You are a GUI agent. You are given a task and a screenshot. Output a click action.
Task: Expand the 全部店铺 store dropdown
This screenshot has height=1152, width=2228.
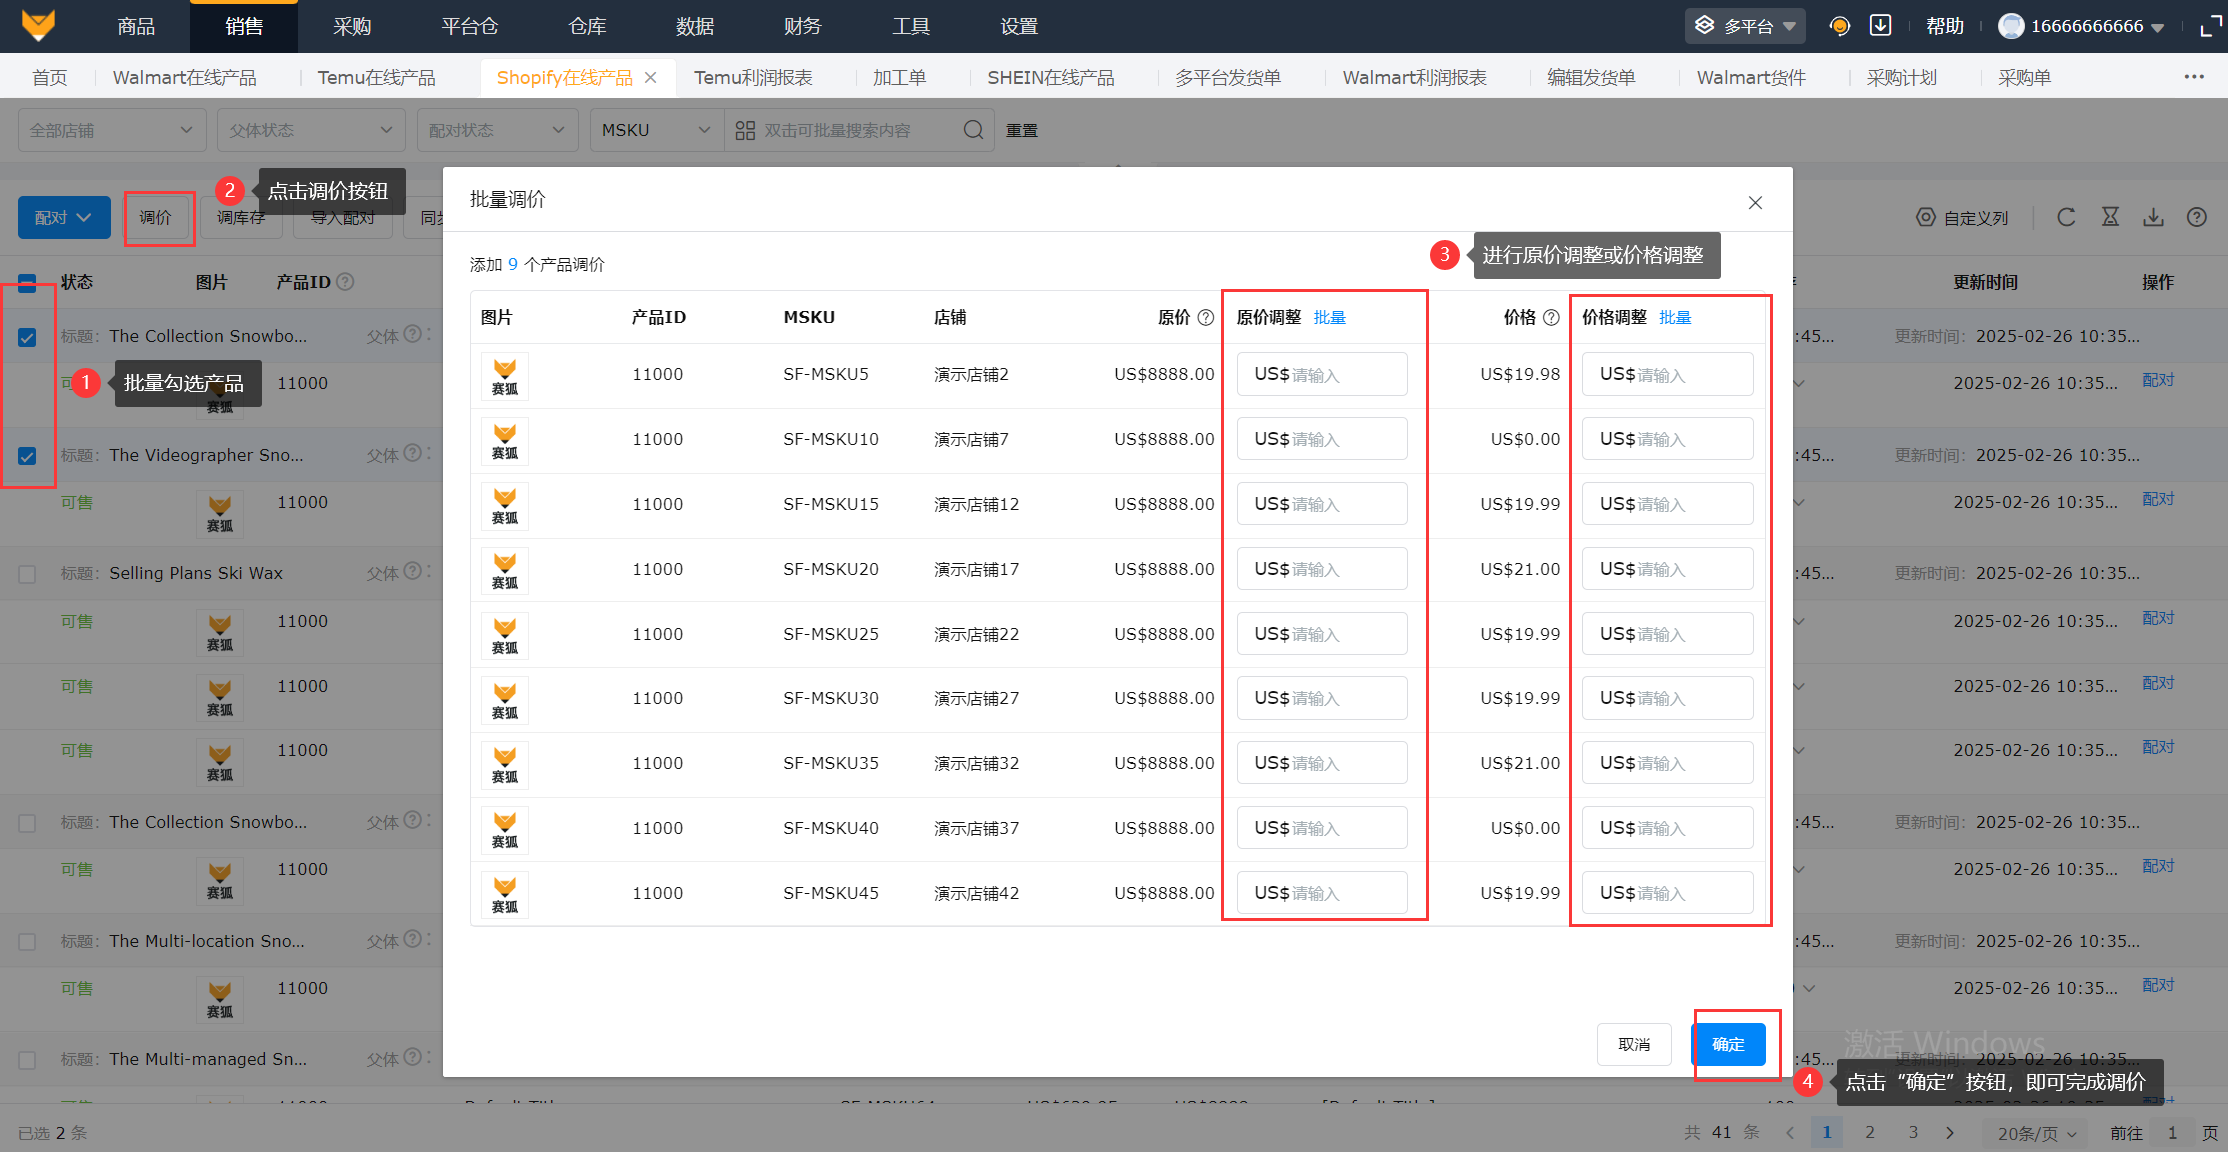click(111, 130)
